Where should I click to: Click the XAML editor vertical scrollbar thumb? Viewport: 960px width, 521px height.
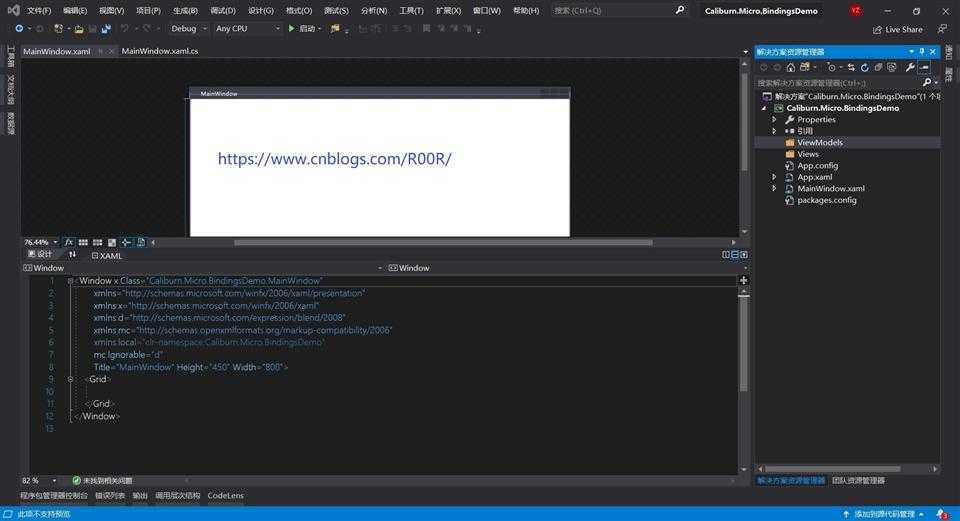743,345
